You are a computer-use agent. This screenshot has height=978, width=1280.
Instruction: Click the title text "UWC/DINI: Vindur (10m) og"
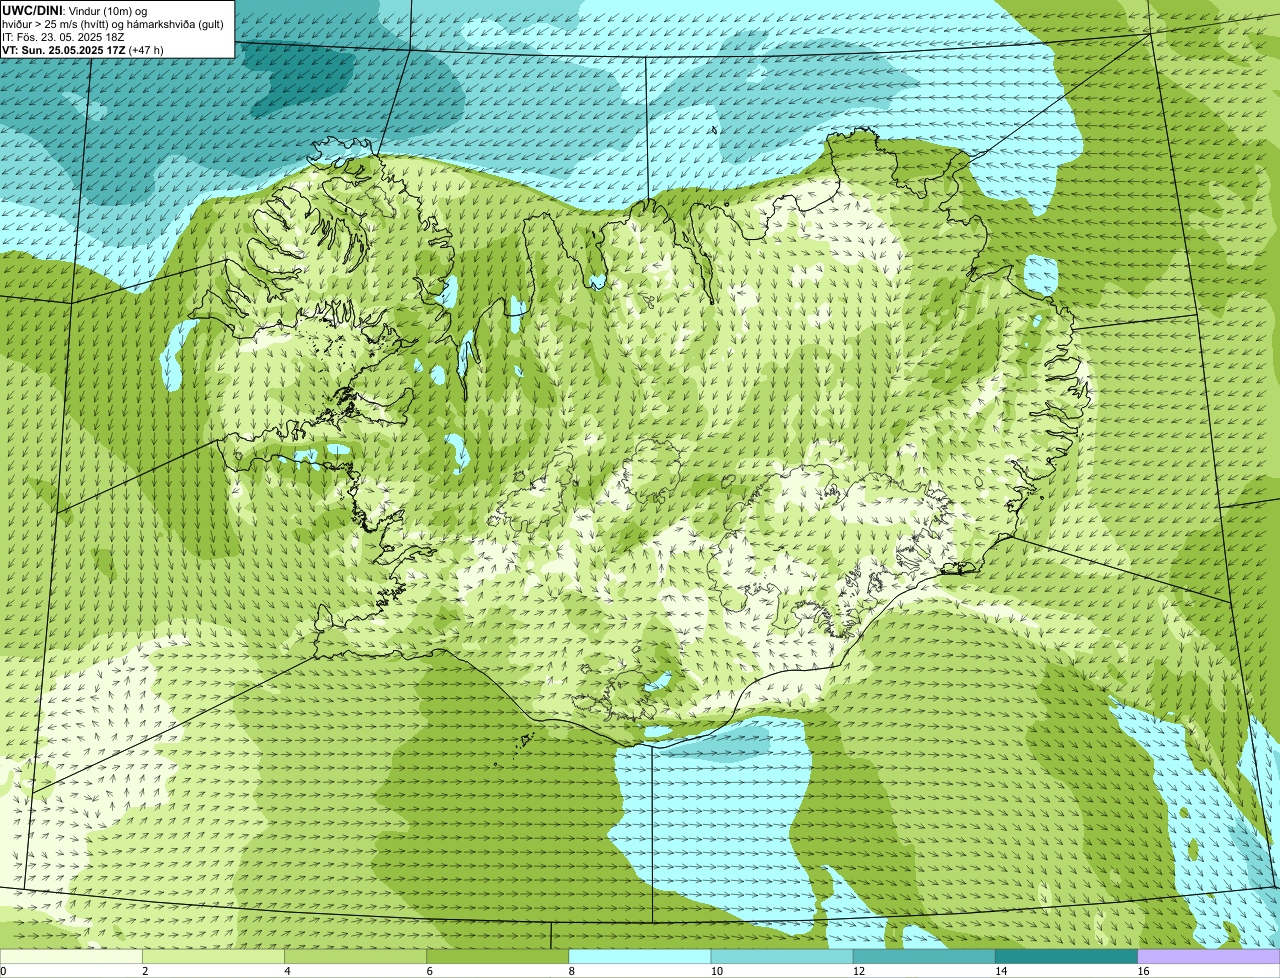[x=75, y=10]
